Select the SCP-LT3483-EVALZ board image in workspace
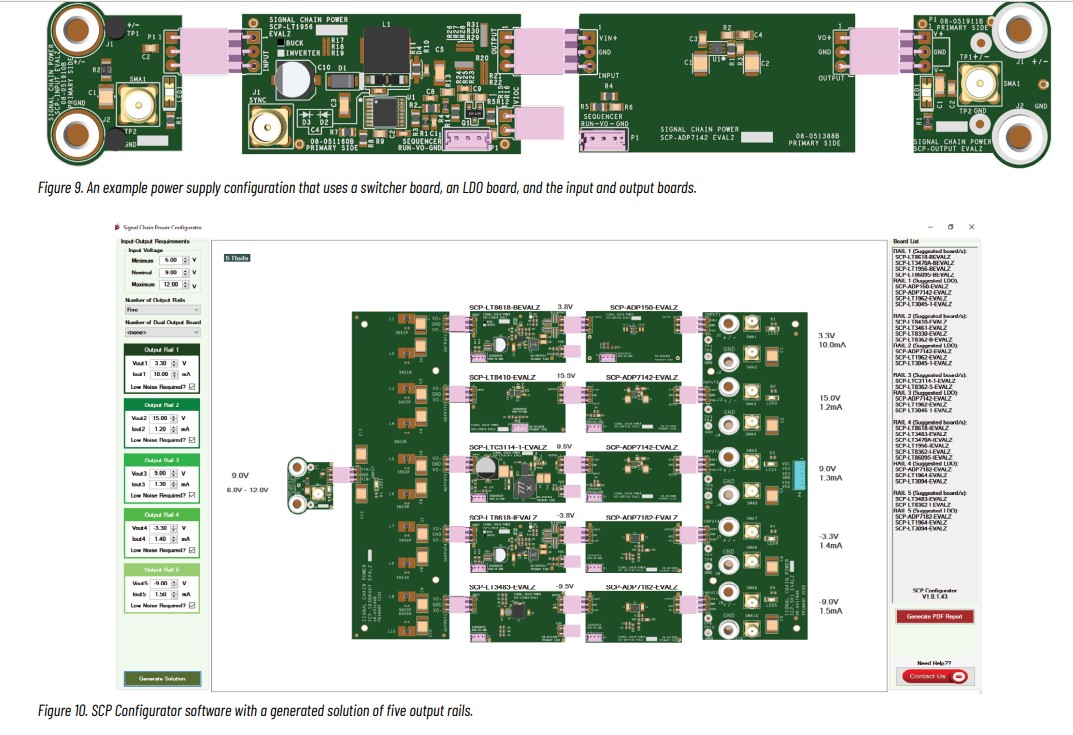Image resolution: width=1073 pixels, height=735 pixels. [x=517, y=617]
